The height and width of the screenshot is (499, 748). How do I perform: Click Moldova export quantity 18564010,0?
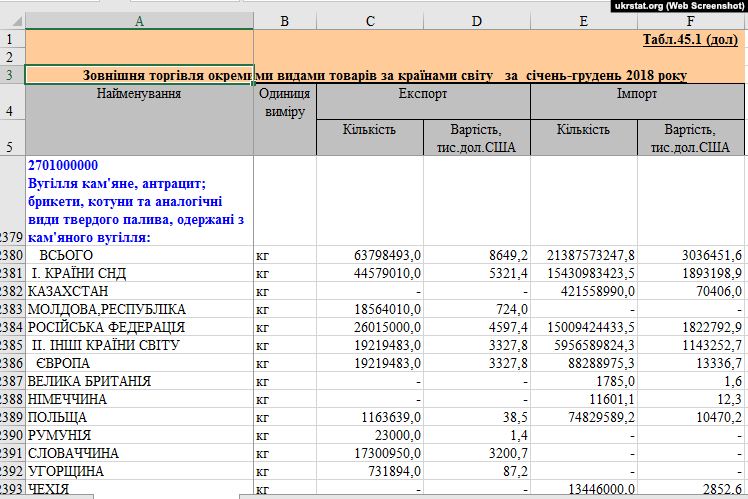pyautogui.click(x=370, y=309)
